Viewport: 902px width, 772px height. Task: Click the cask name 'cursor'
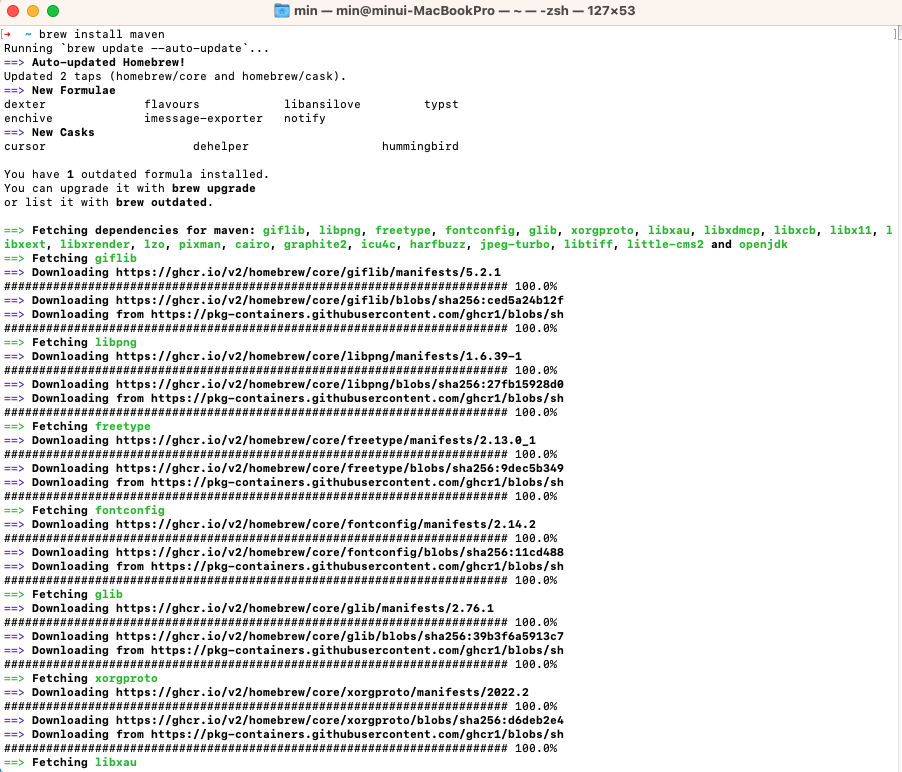pyautogui.click(x=25, y=146)
